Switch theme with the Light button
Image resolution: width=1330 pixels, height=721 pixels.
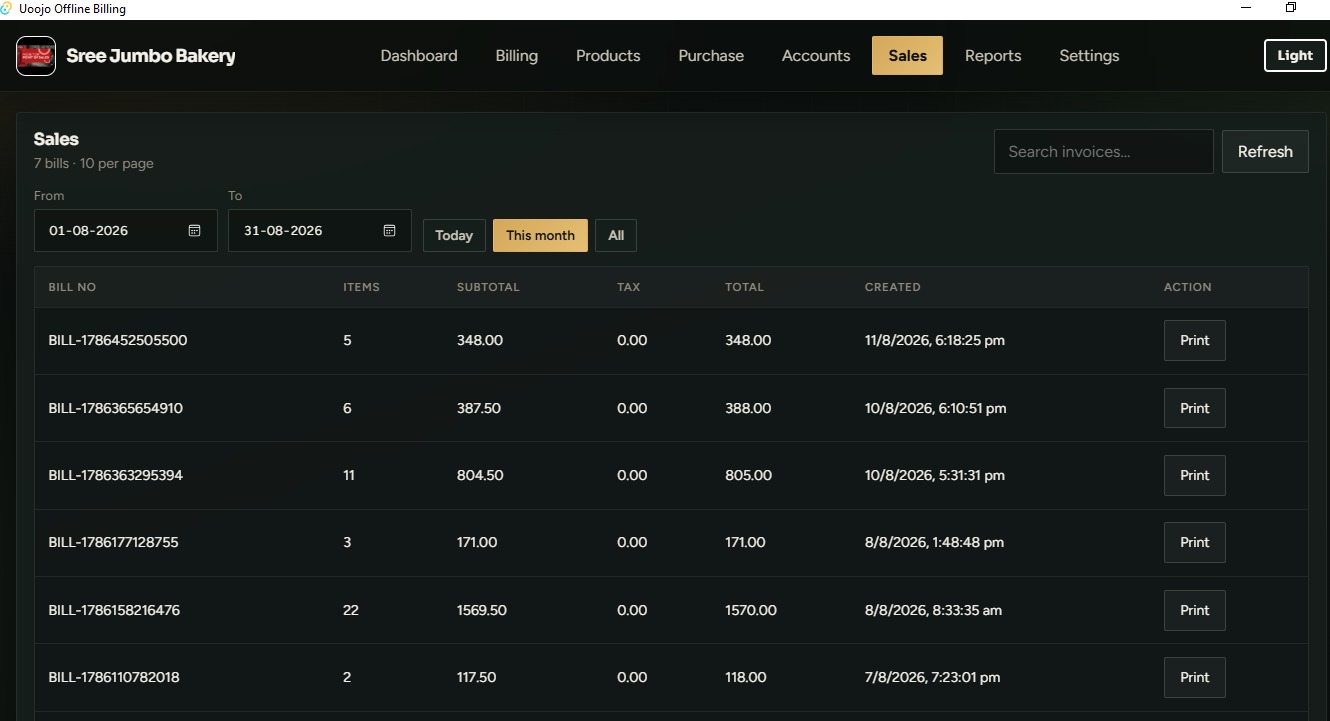point(1295,56)
